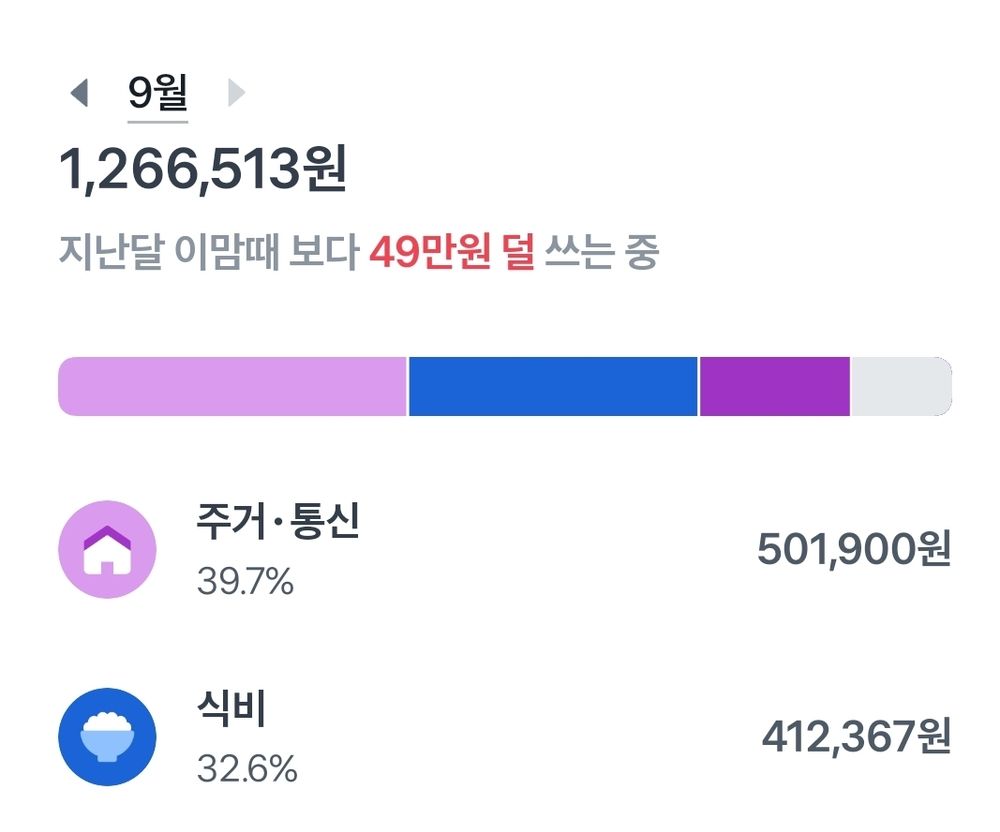The height and width of the screenshot is (832, 1000).
Task: Tap the total 1,266,513원 amount
Action: (x=204, y=171)
